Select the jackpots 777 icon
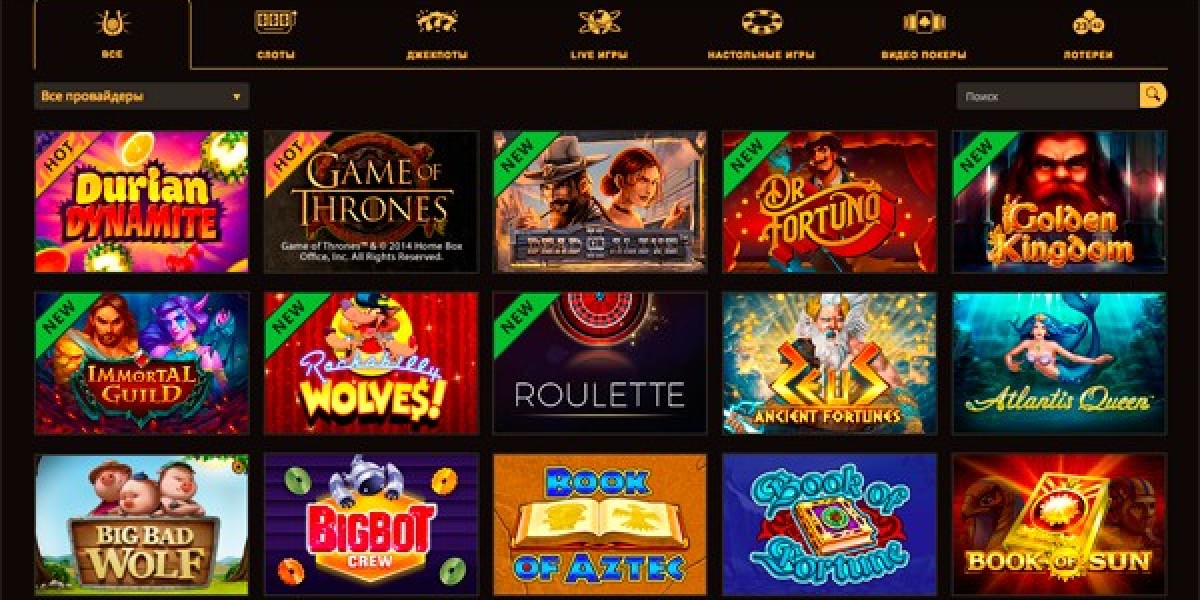 click(x=437, y=22)
